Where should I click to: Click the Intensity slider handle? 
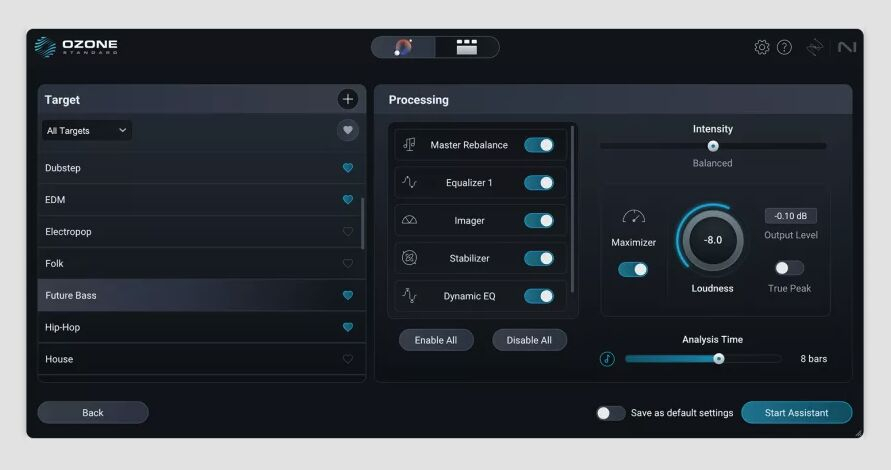click(x=713, y=146)
